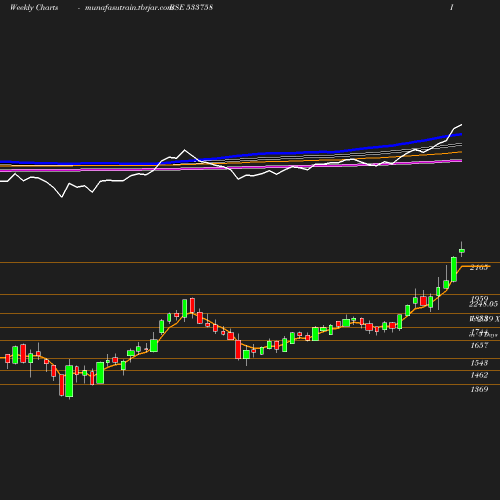Click the 2165 label on the orange line
500x500 pixels.
[x=479, y=267]
